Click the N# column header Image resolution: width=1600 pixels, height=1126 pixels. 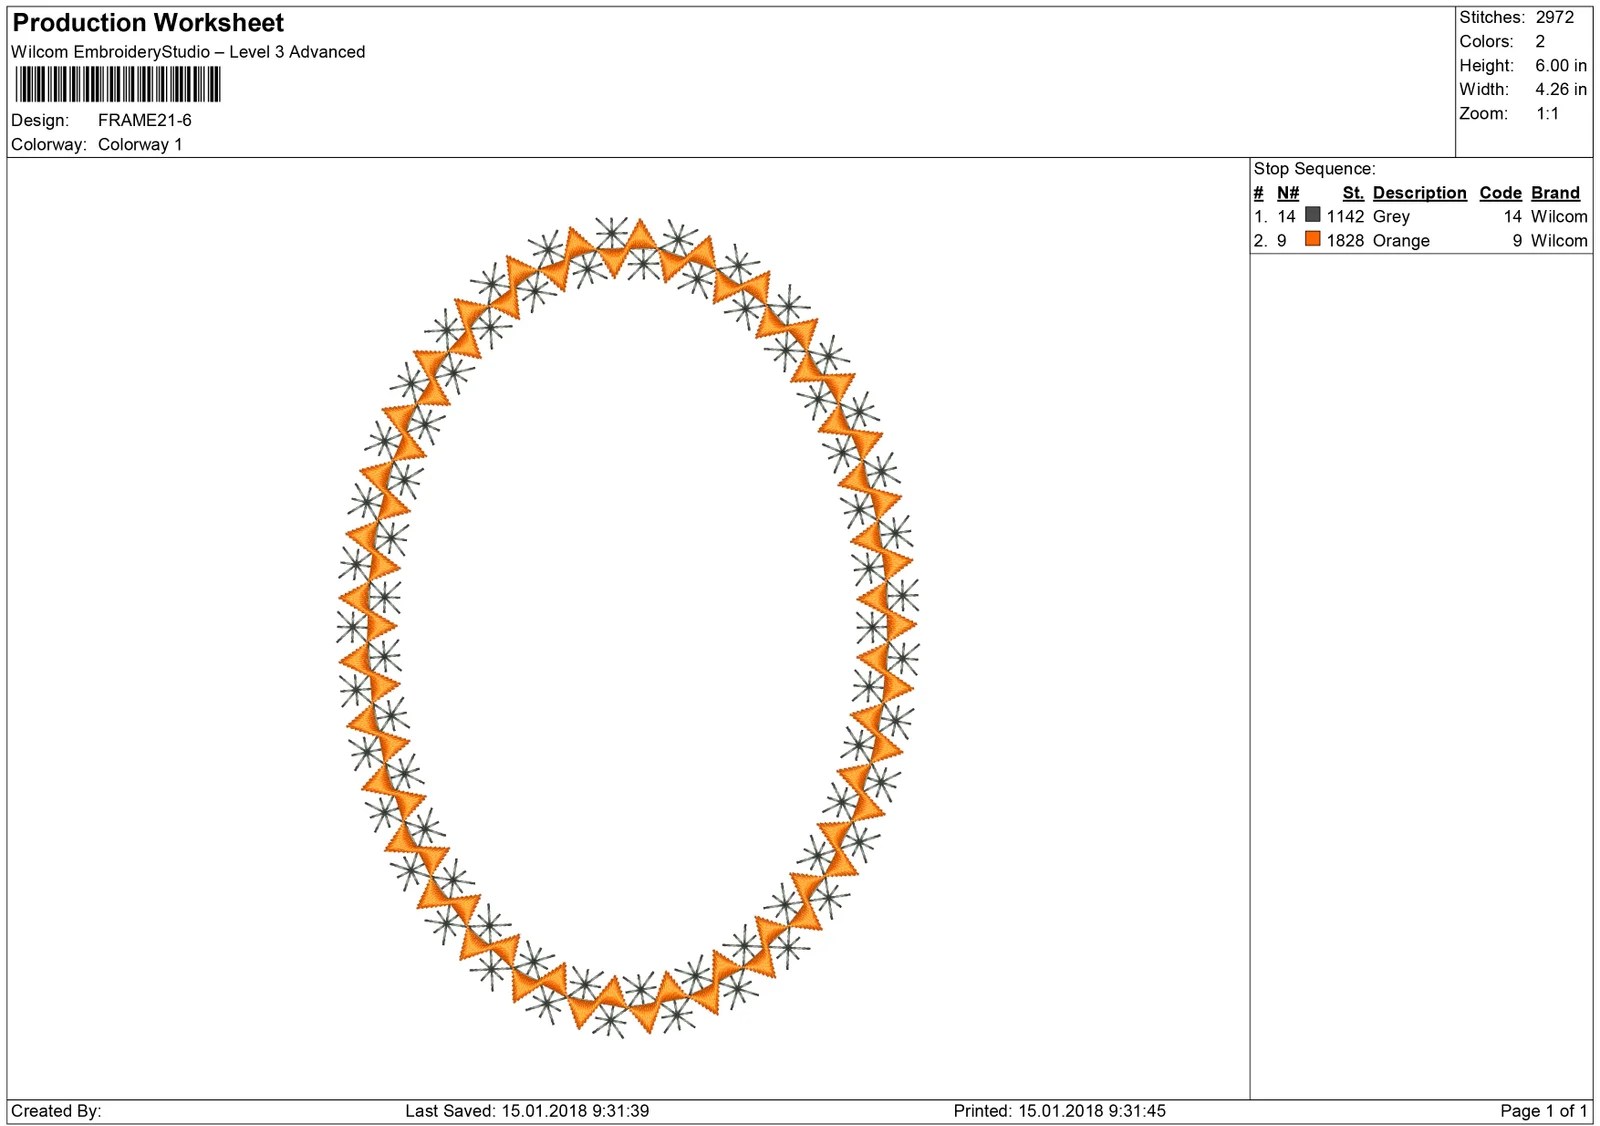(1288, 193)
